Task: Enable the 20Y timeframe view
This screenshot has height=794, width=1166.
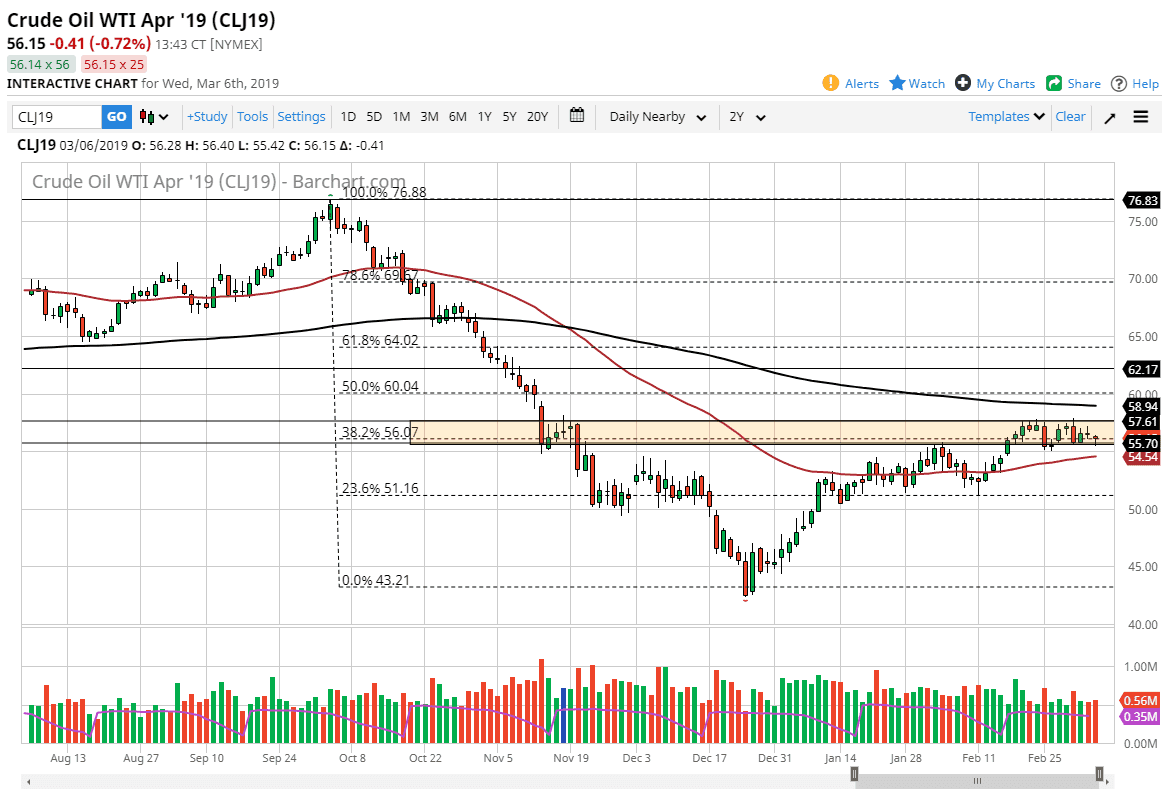Action: [x=537, y=117]
